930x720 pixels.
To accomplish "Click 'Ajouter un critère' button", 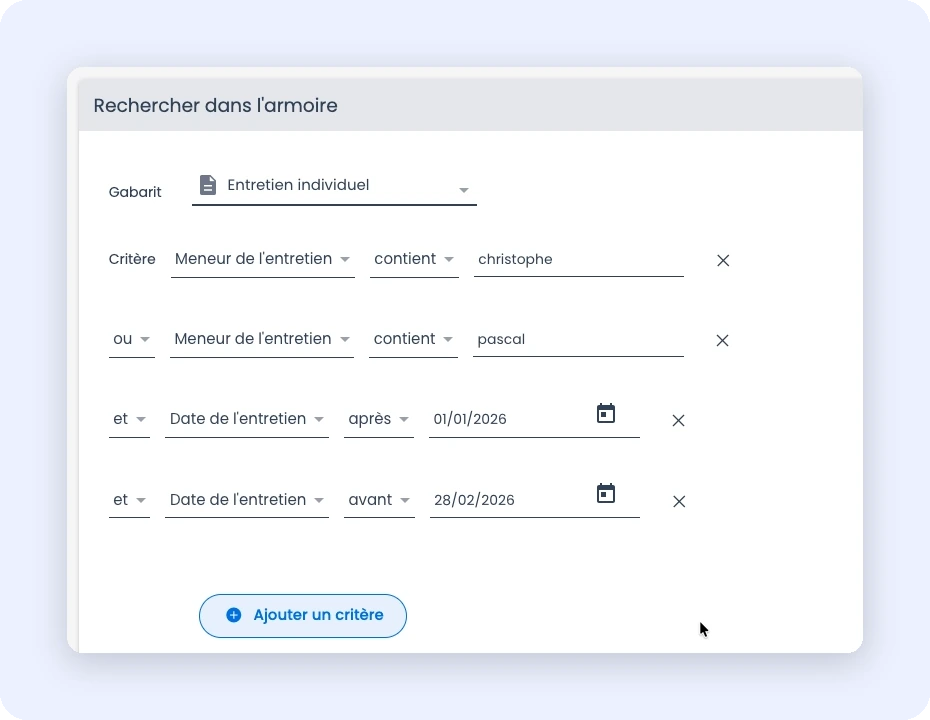I will click(302, 616).
